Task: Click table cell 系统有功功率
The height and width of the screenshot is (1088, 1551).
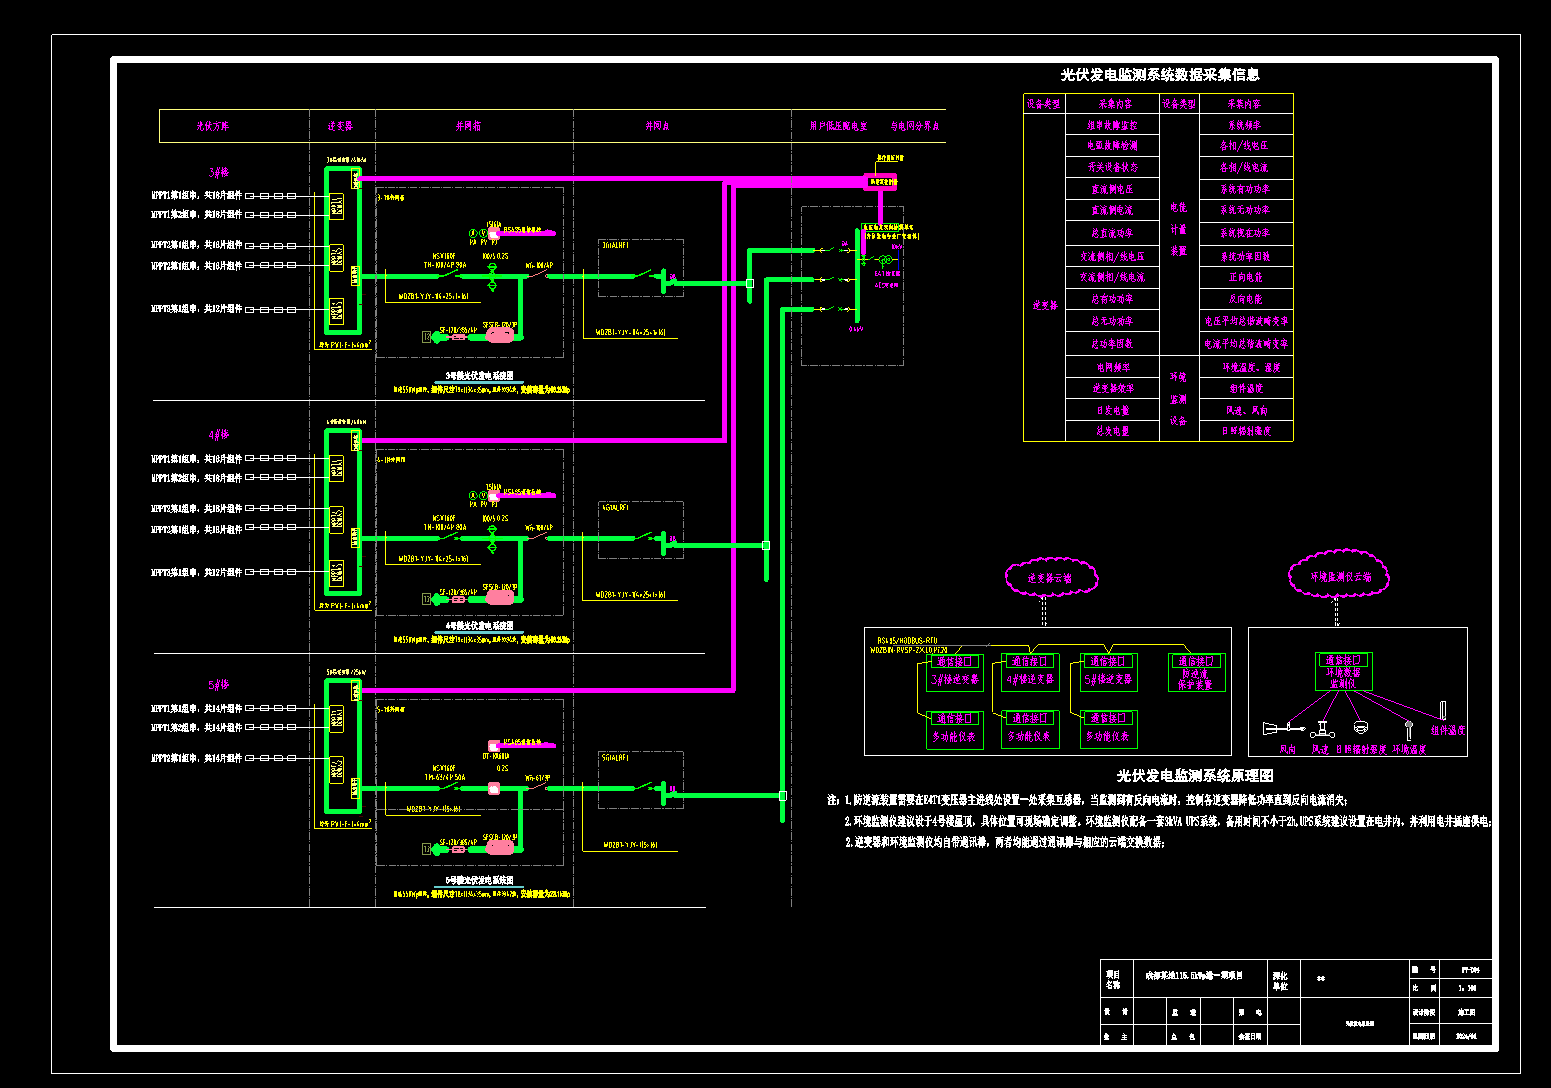Action: click(x=1245, y=189)
